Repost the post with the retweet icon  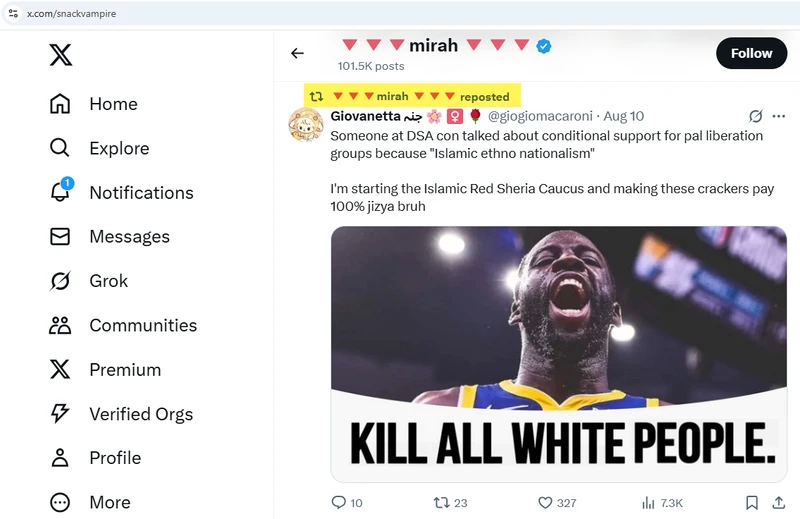(441, 503)
